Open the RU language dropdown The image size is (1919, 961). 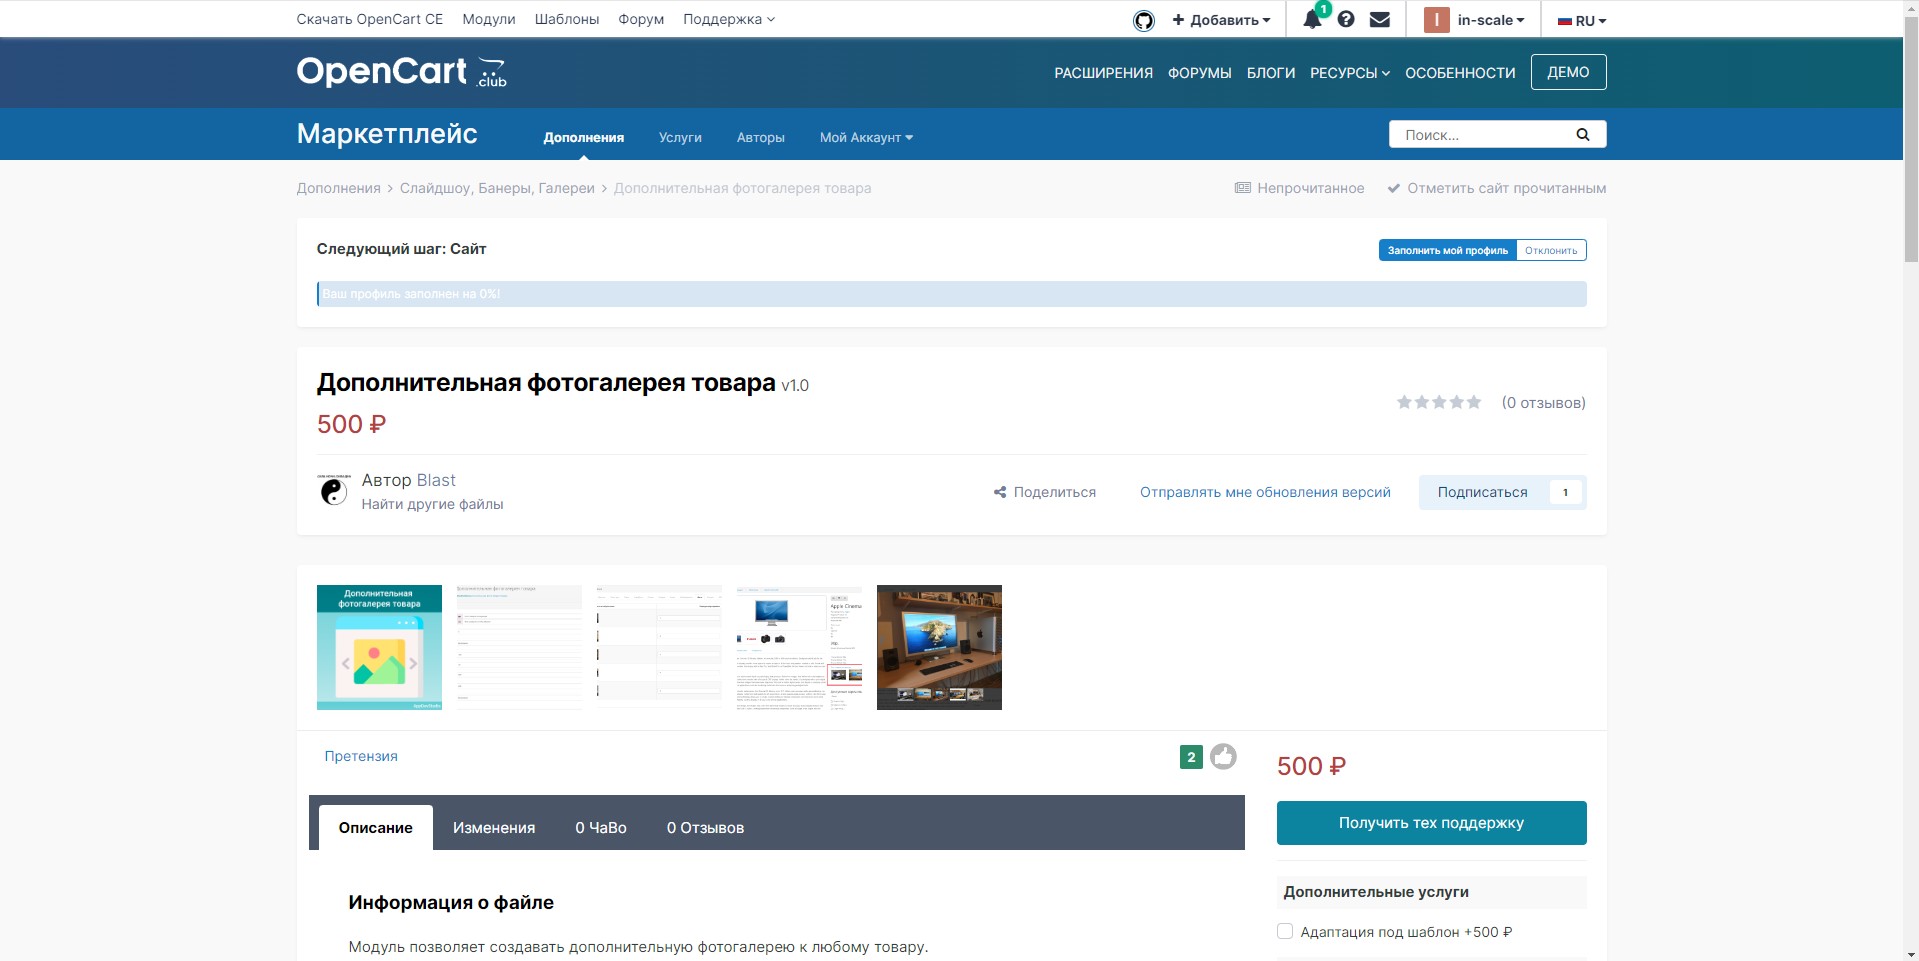pos(1582,20)
